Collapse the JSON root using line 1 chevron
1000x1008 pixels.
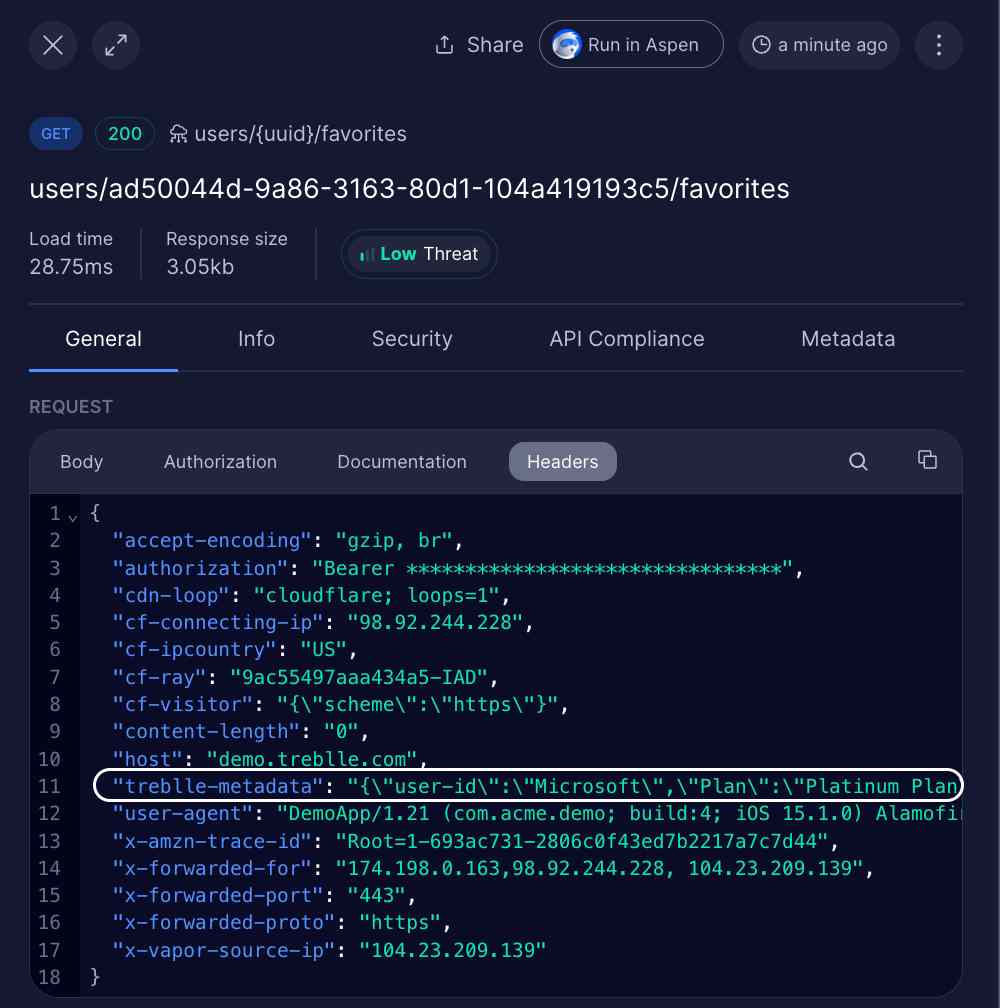[69, 513]
